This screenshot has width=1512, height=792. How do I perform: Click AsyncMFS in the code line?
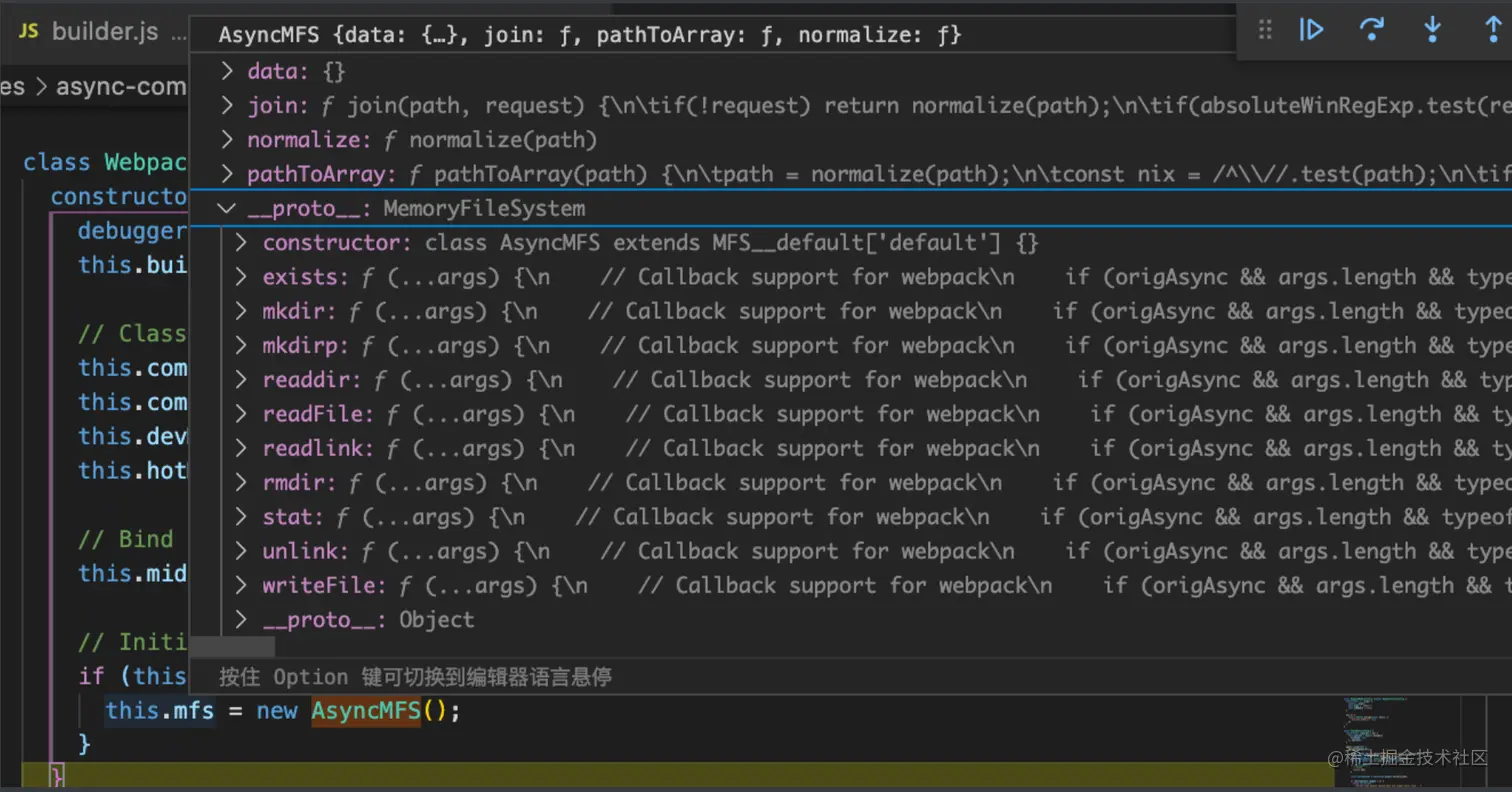(x=366, y=711)
